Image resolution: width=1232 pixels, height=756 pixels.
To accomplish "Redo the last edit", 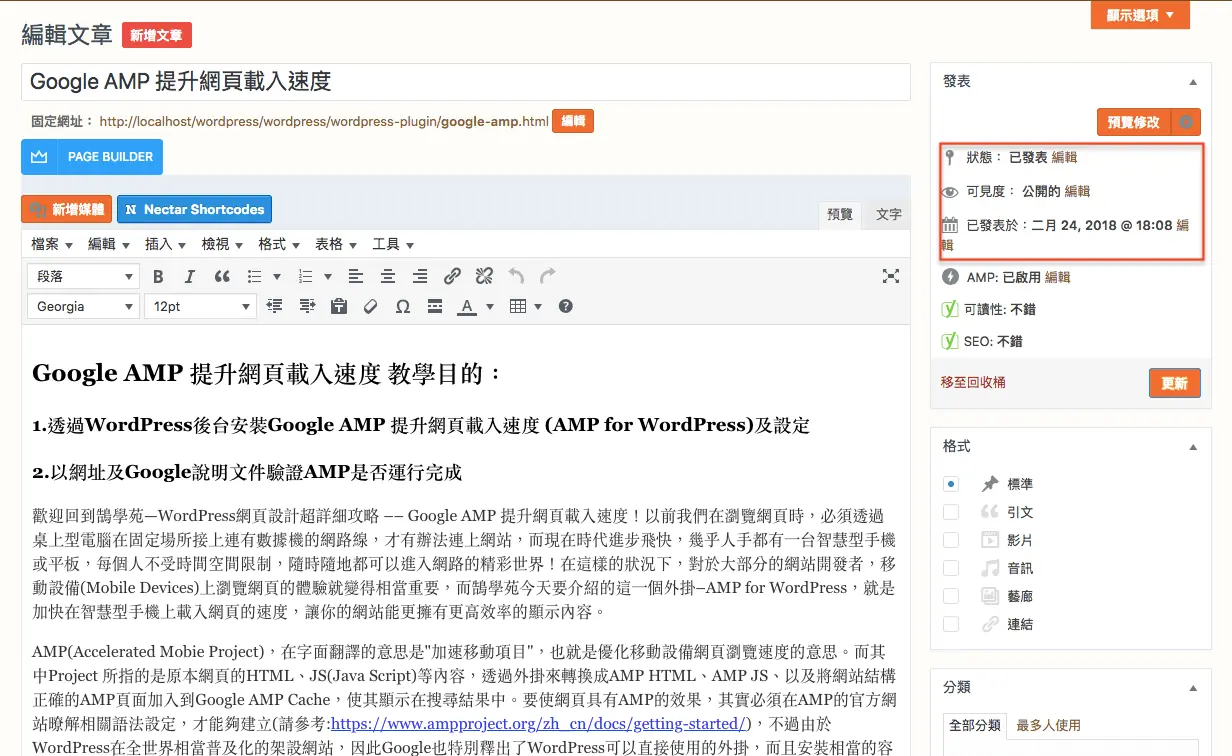I will [x=548, y=277].
